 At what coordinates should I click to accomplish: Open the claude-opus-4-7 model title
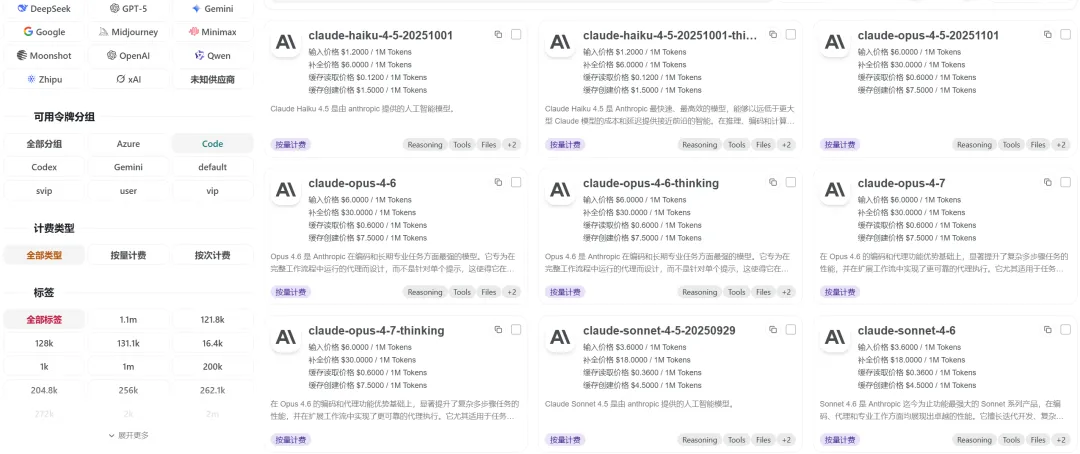(x=901, y=183)
